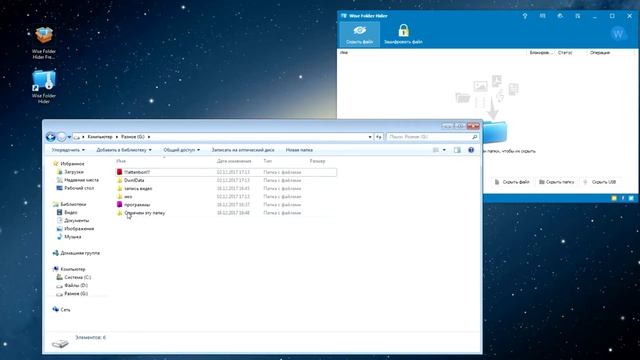Open the 'Общий доступ' dropdown
640x360 pixels.
pos(182,150)
